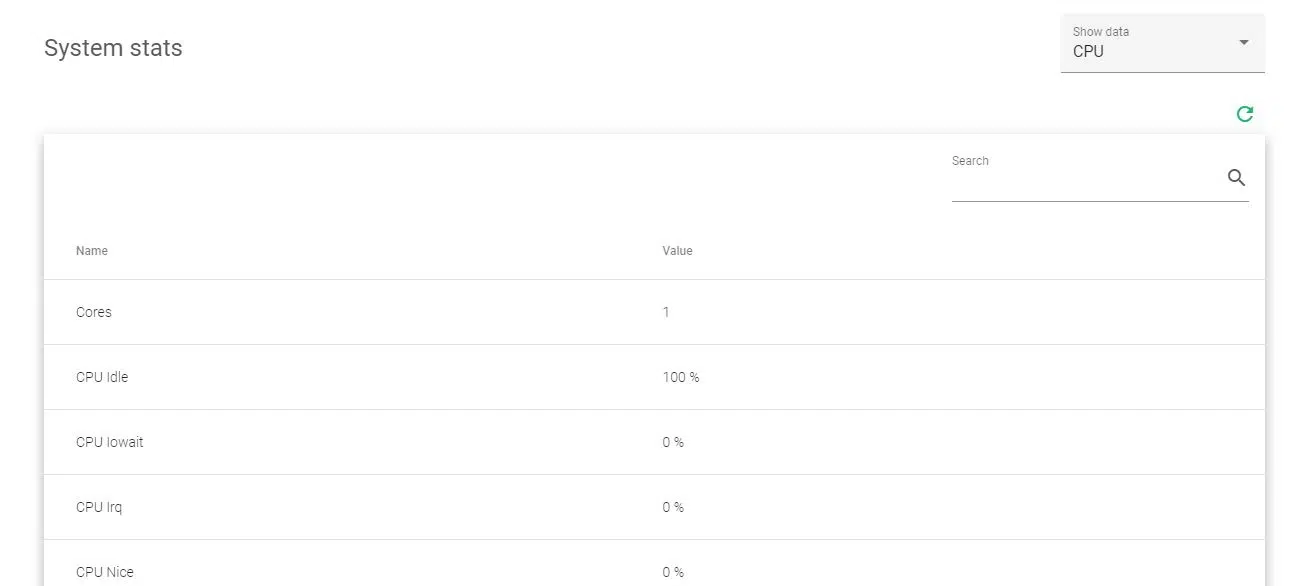Screen dimensions: 1309x586
Task: Click the green refresh icon
Action: click(x=1244, y=114)
